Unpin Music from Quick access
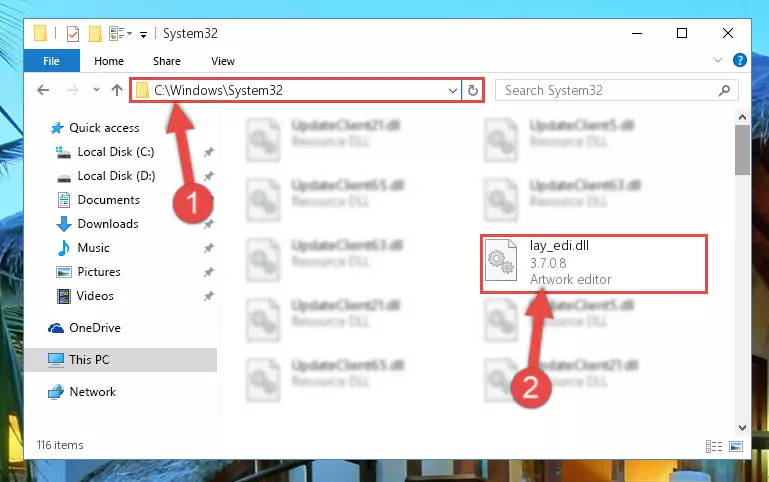 pyautogui.click(x=209, y=248)
